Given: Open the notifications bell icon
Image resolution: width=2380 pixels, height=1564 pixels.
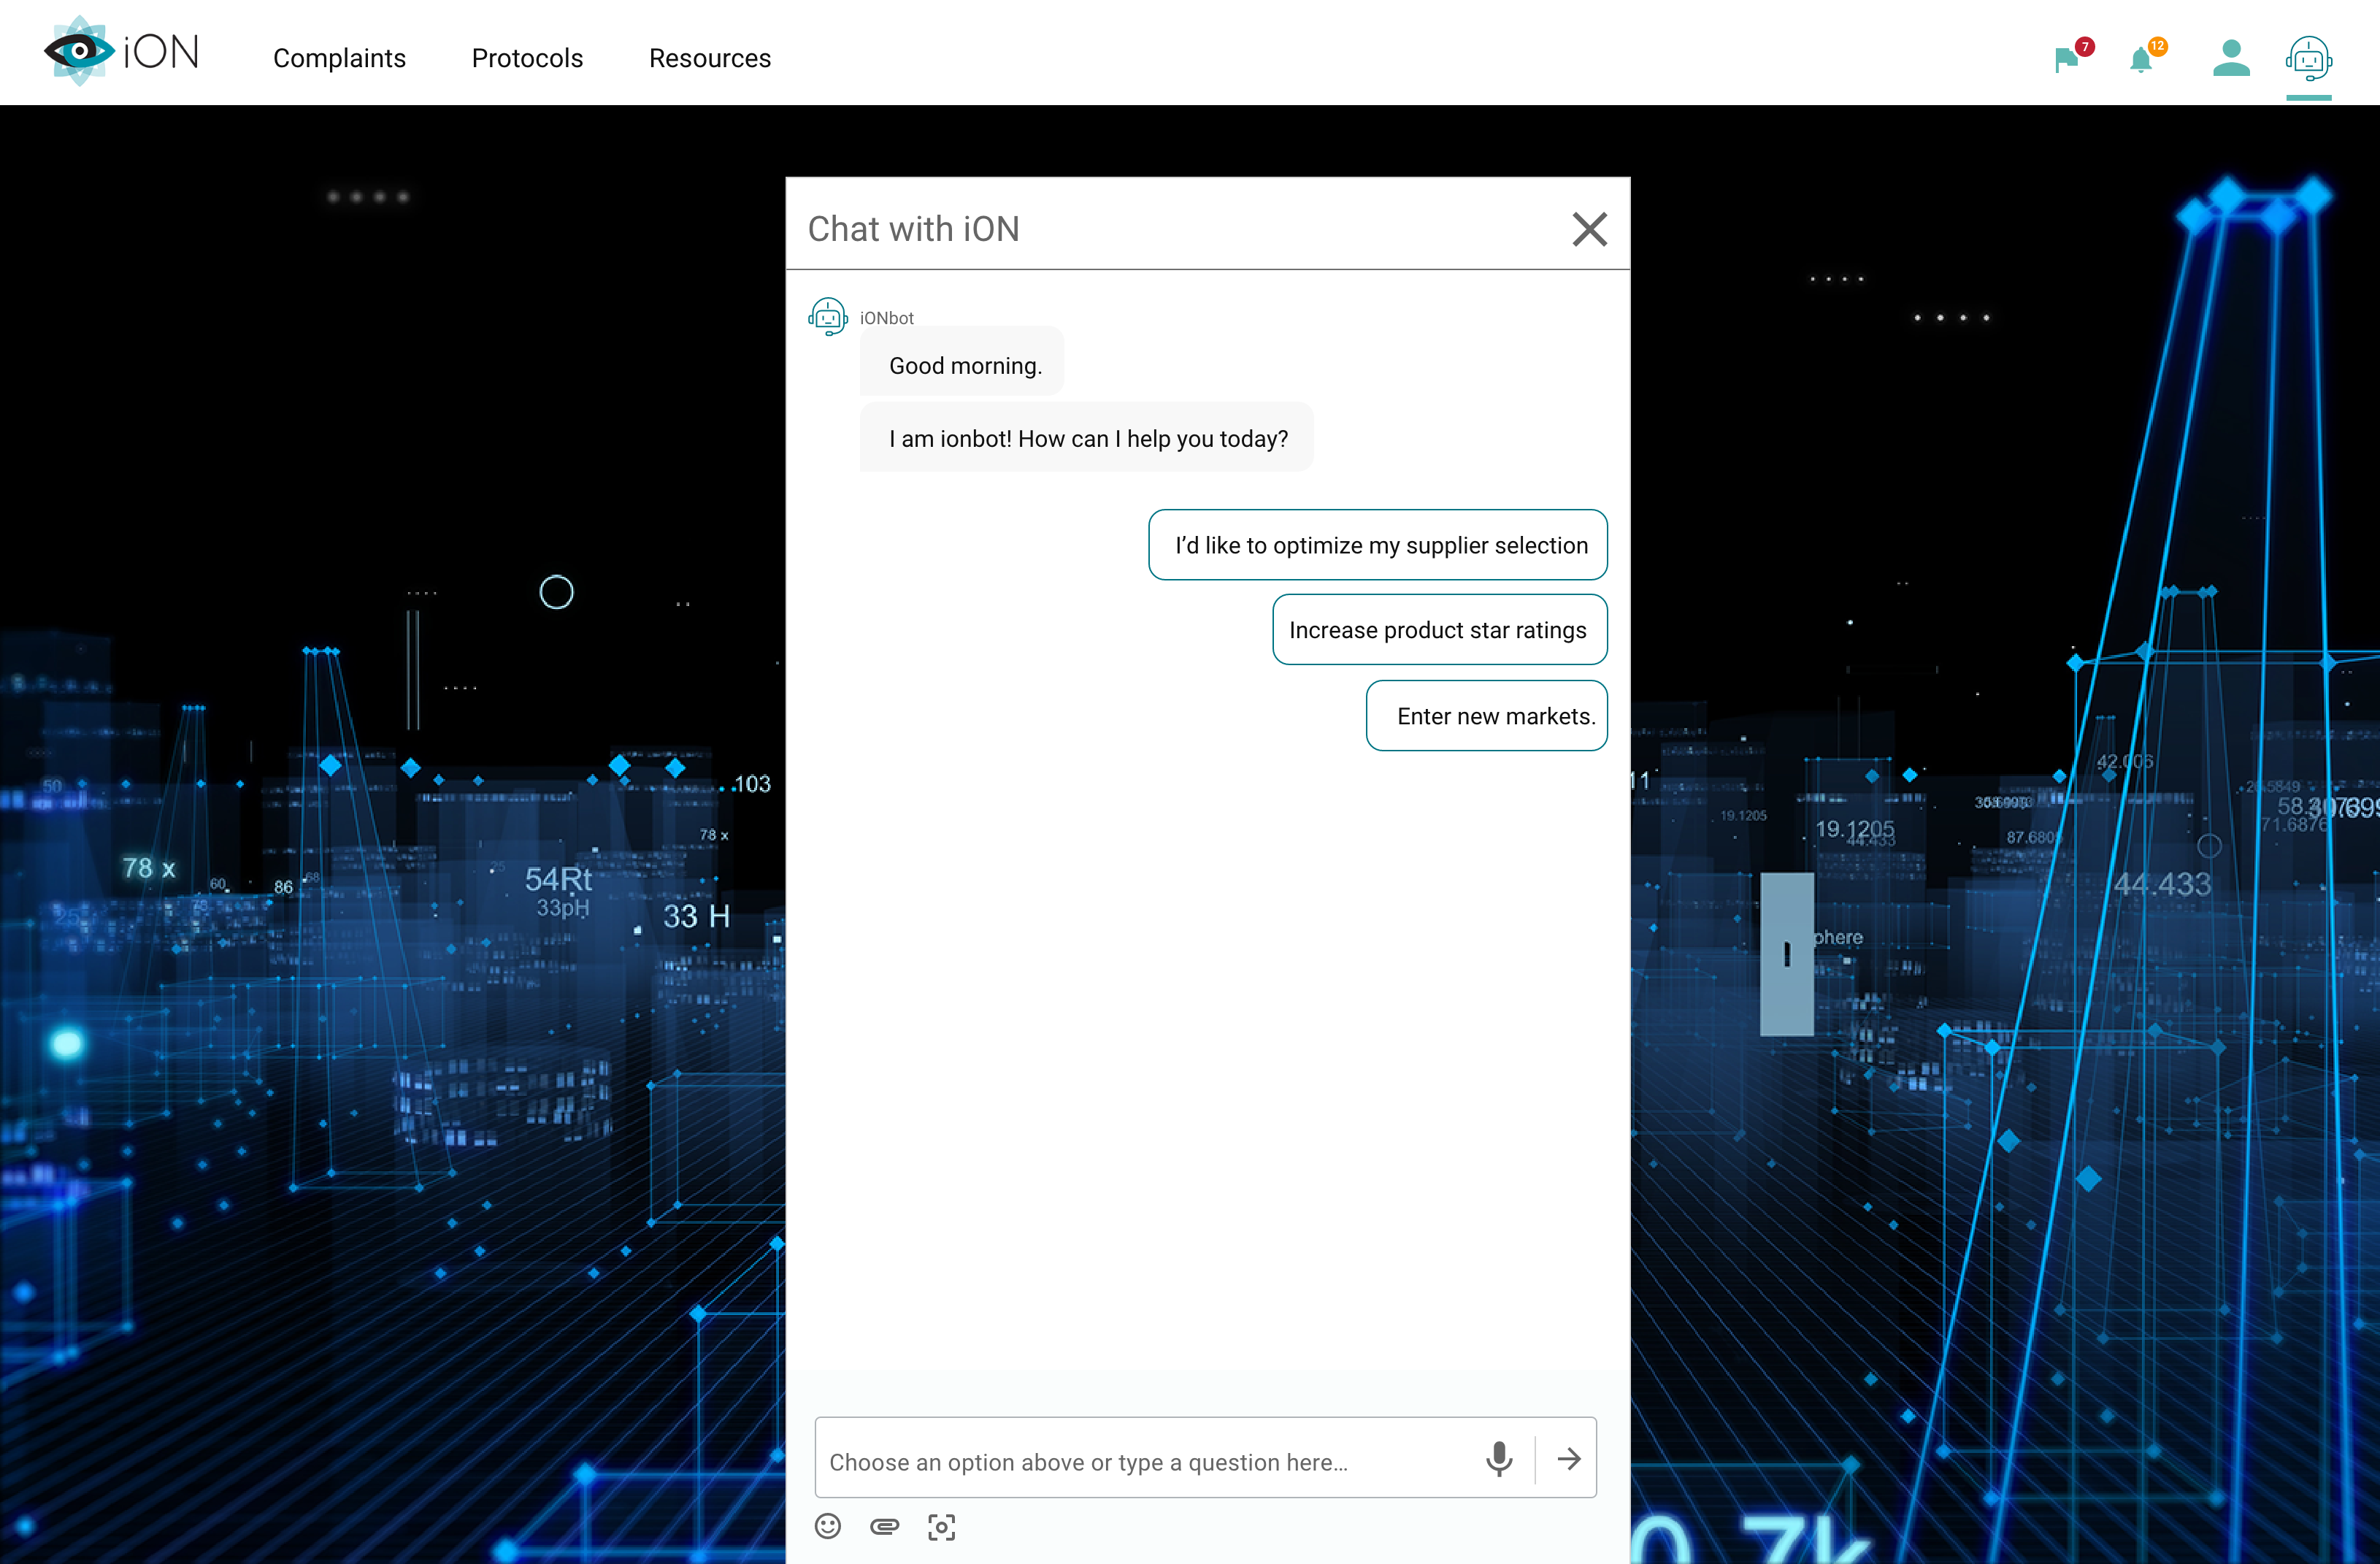Looking at the screenshot, I should point(2141,60).
